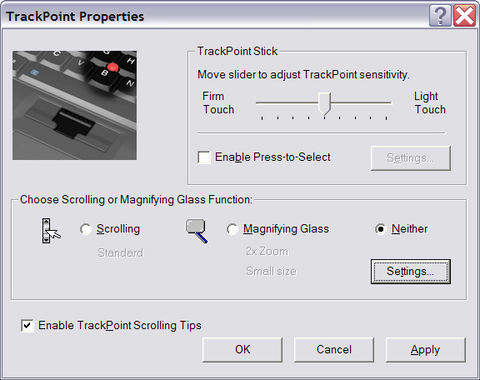
Task: Click the TrackPoint sensitivity slider thumb
Action: point(324,103)
